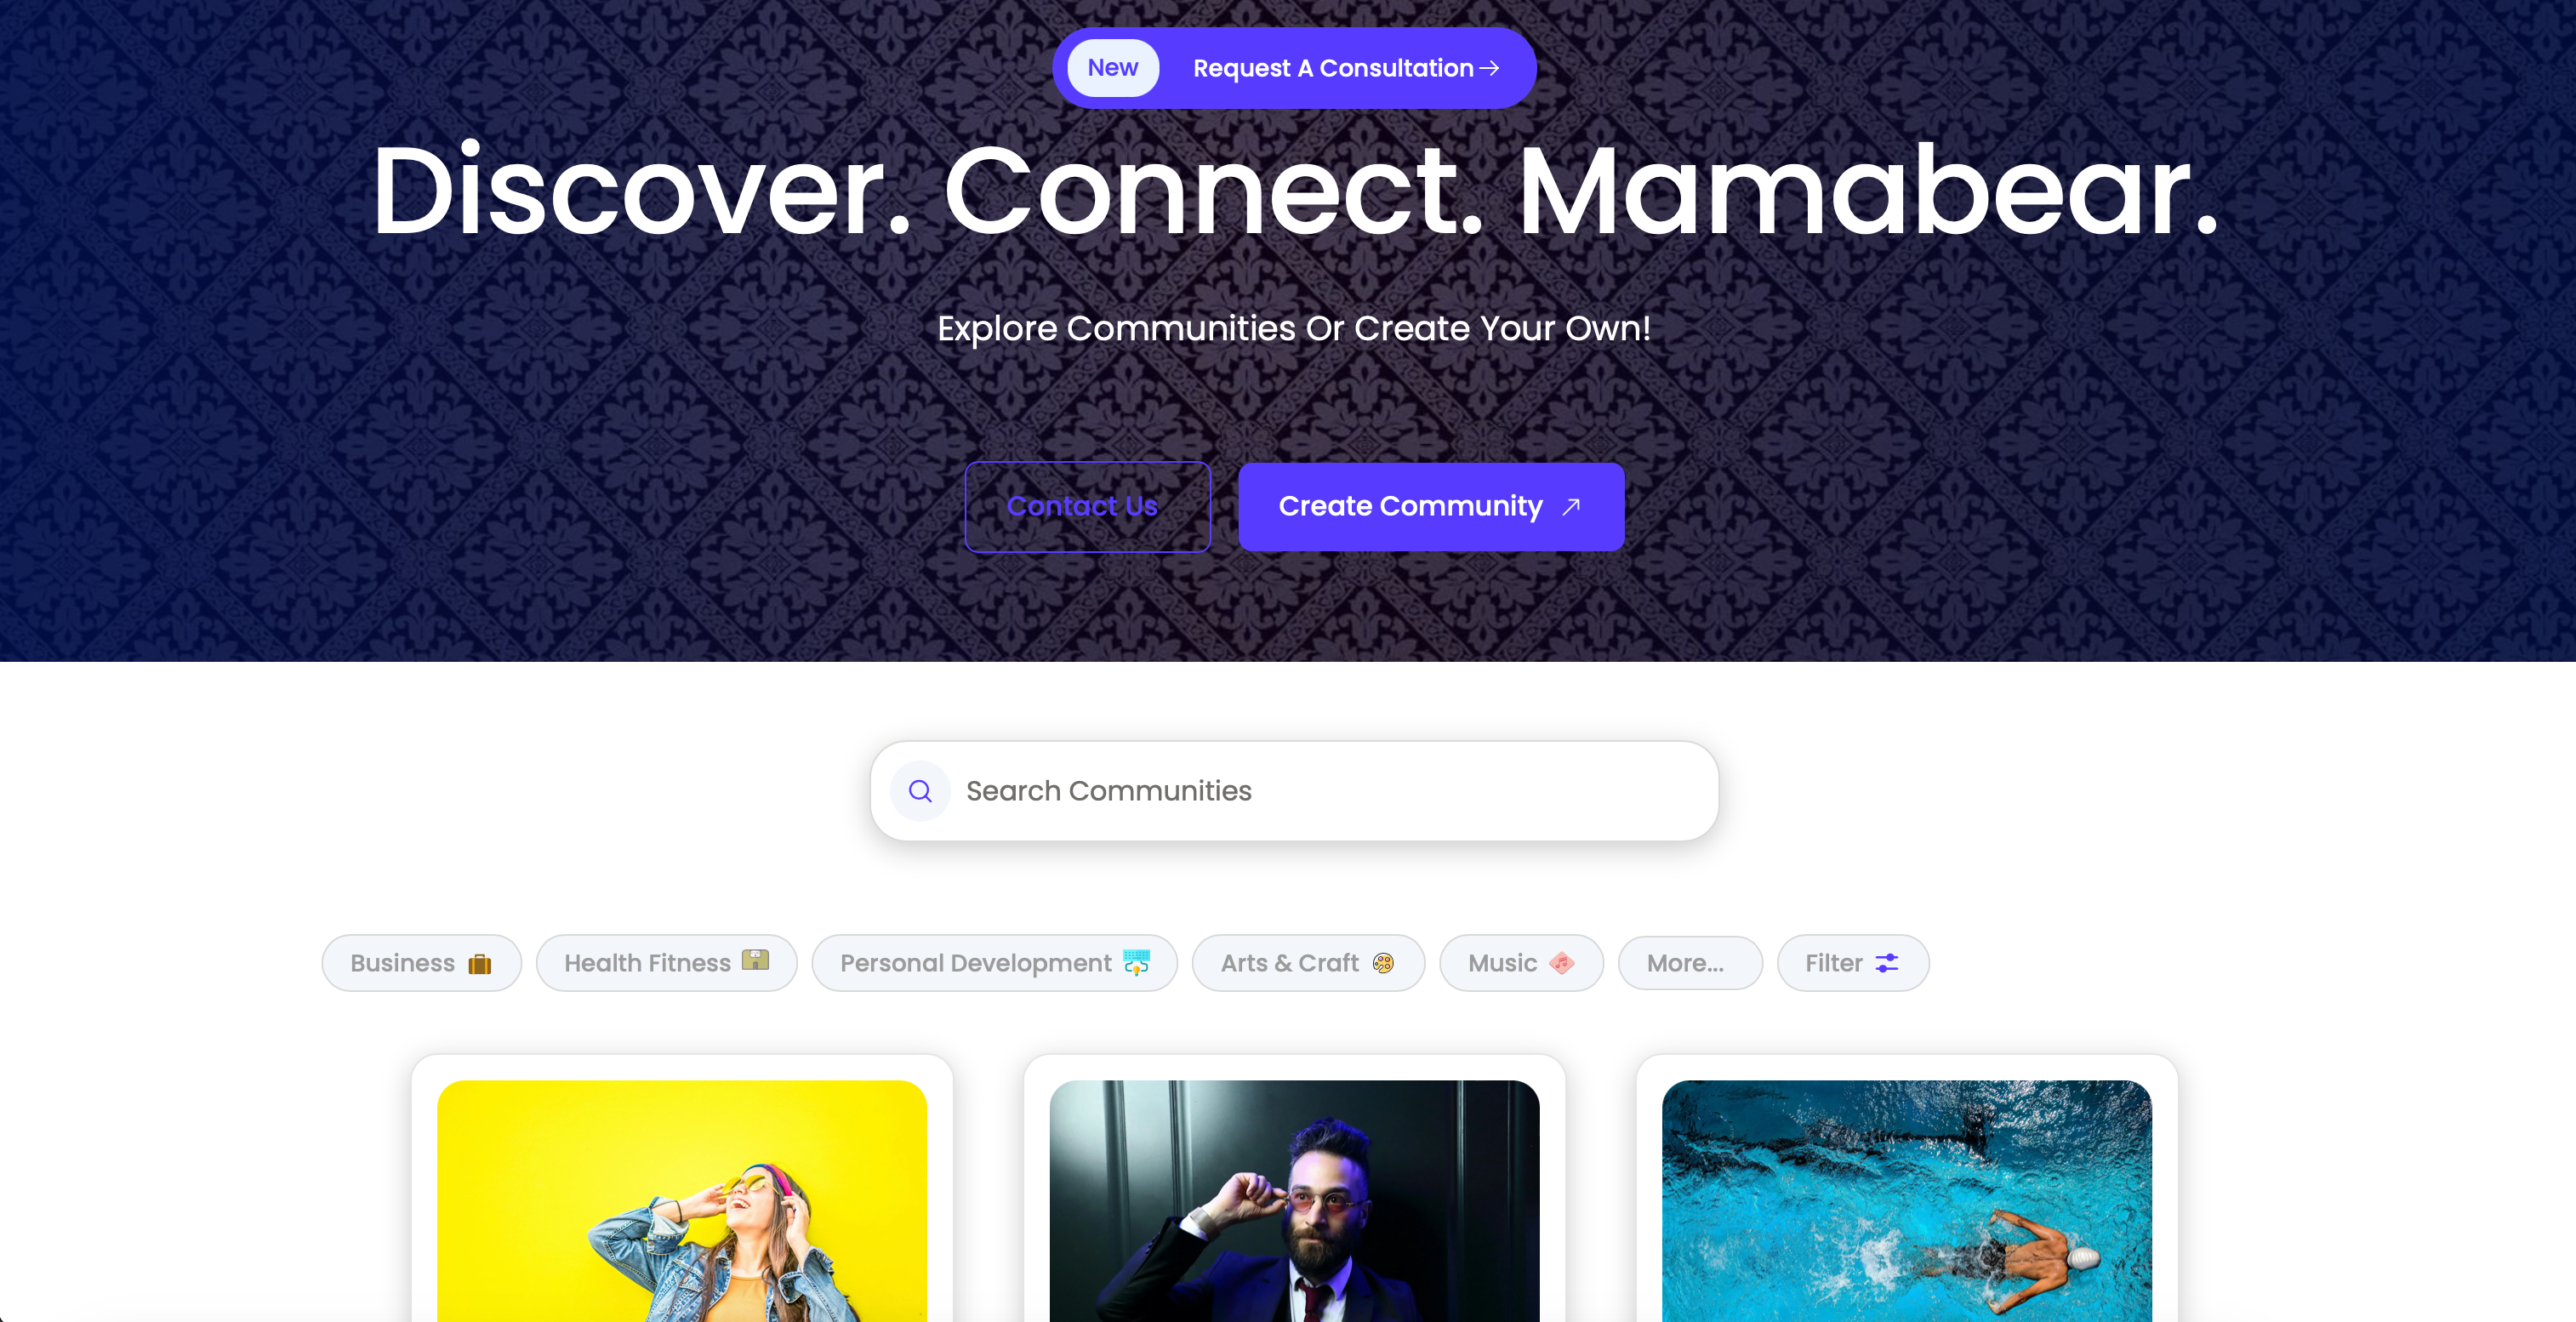The image size is (2576, 1322).
Task: Click the search magnifier icon
Action: pyautogui.click(x=920, y=791)
